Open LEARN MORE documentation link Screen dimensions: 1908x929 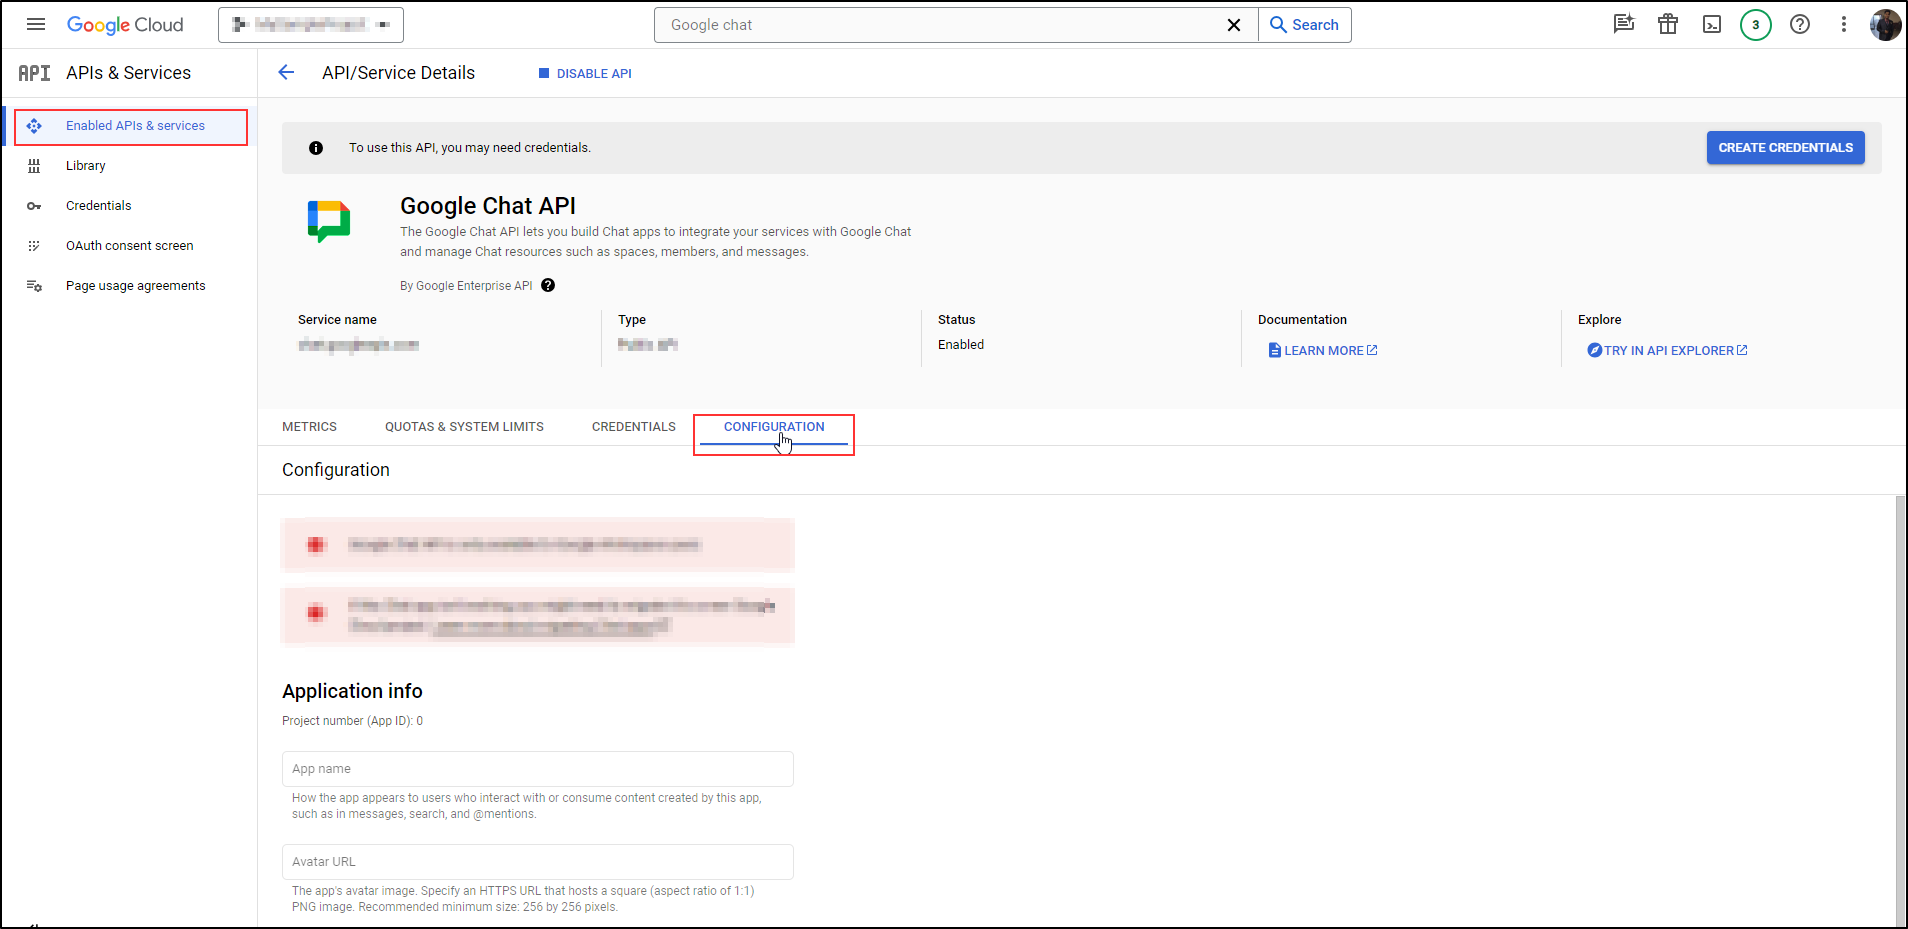(1323, 350)
